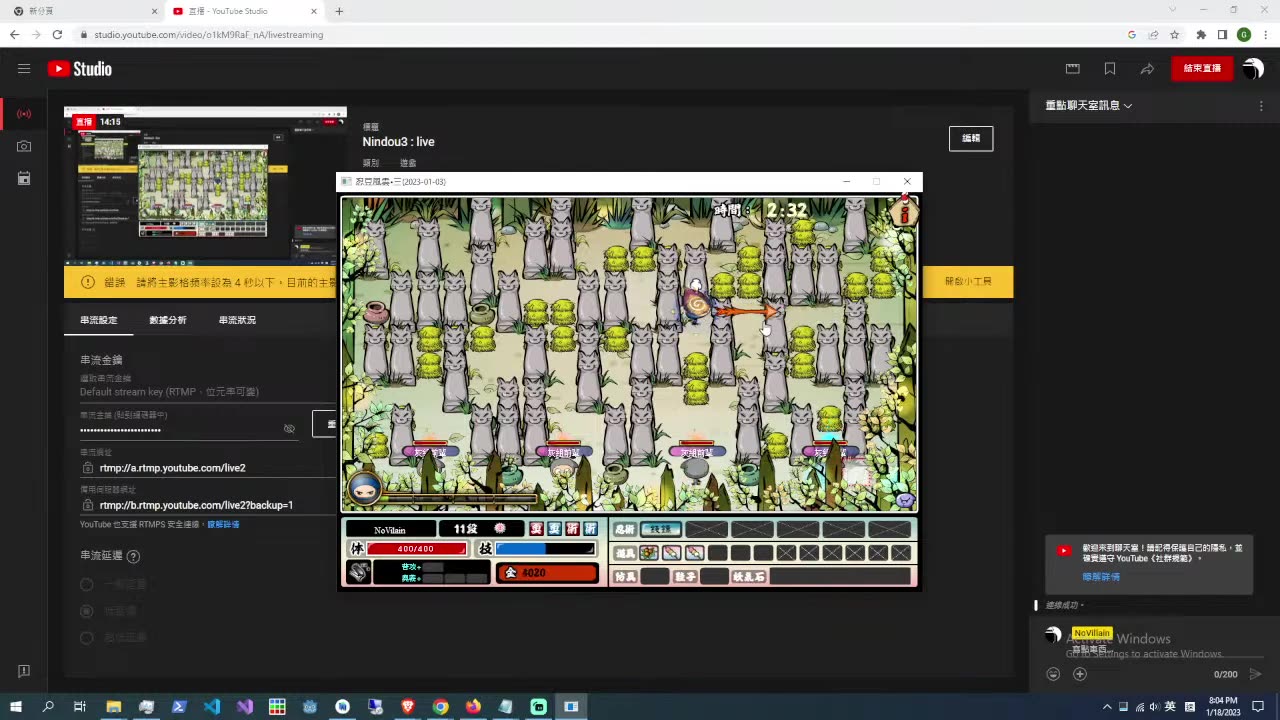This screenshot has height=720, width=1280.
Task: Bookmark this page with the star icon
Action: pyautogui.click(x=1175, y=34)
